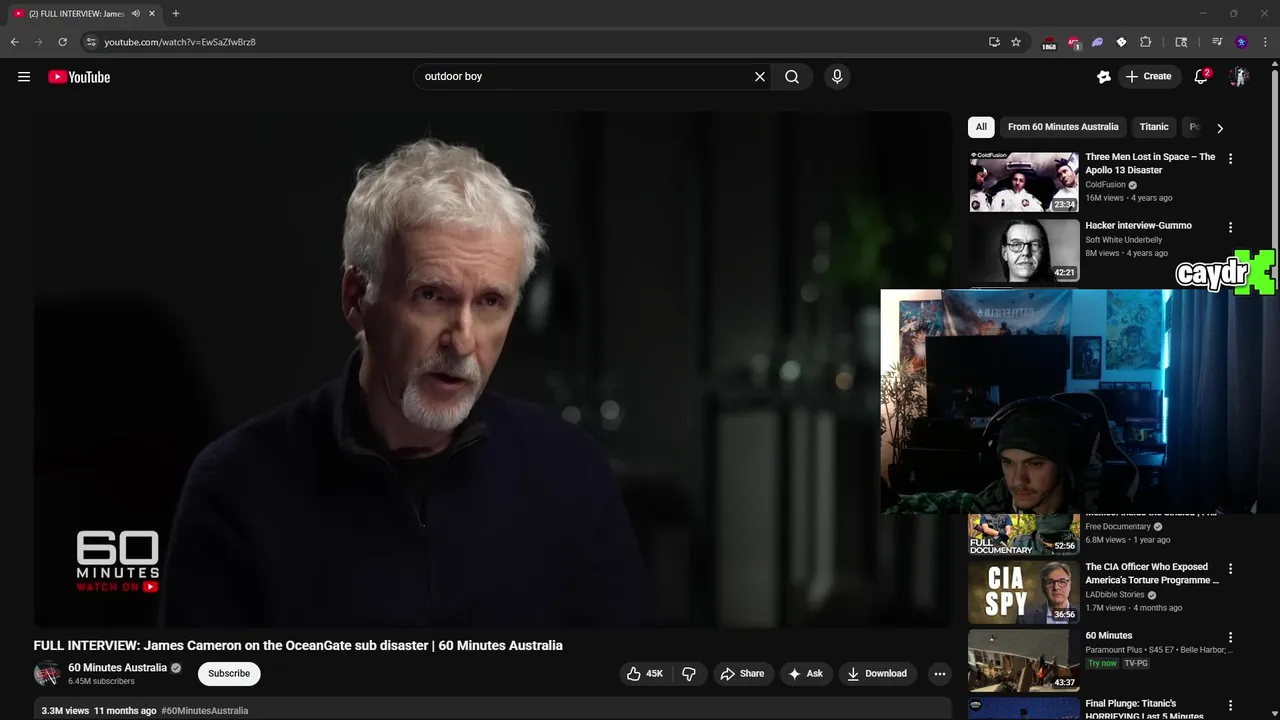Dislike the video with the thumbs down

[689, 674]
